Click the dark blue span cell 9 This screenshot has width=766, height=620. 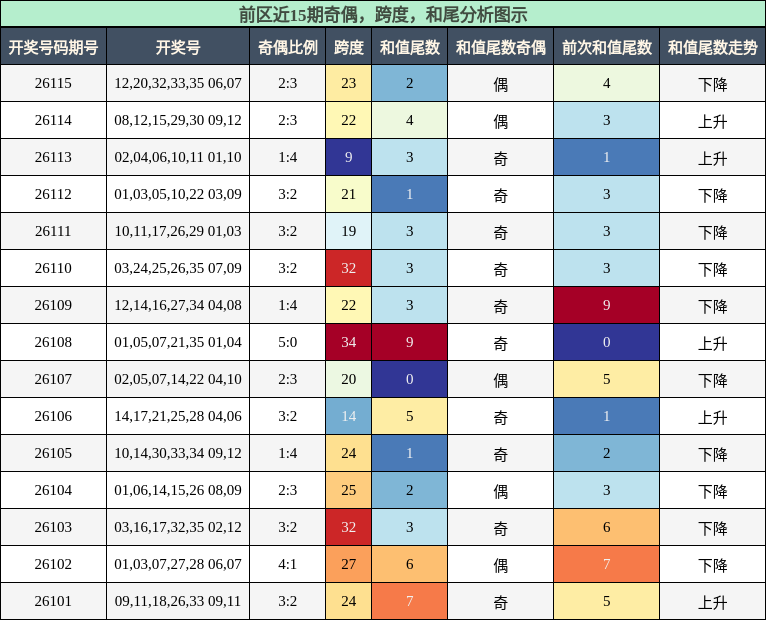tap(348, 157)
